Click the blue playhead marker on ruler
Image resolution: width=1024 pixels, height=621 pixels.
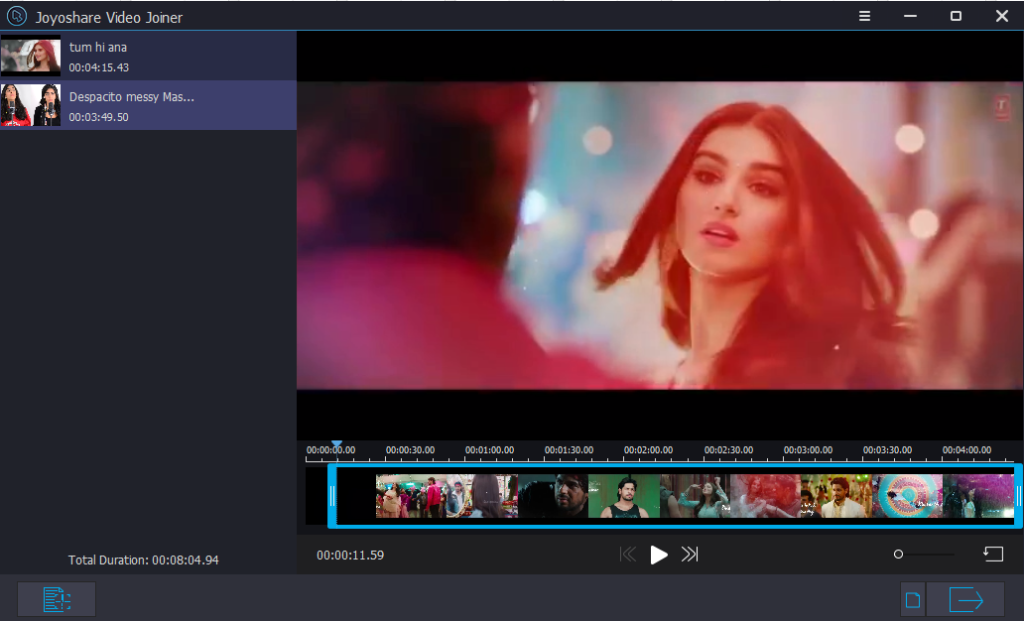click(336, 444)
